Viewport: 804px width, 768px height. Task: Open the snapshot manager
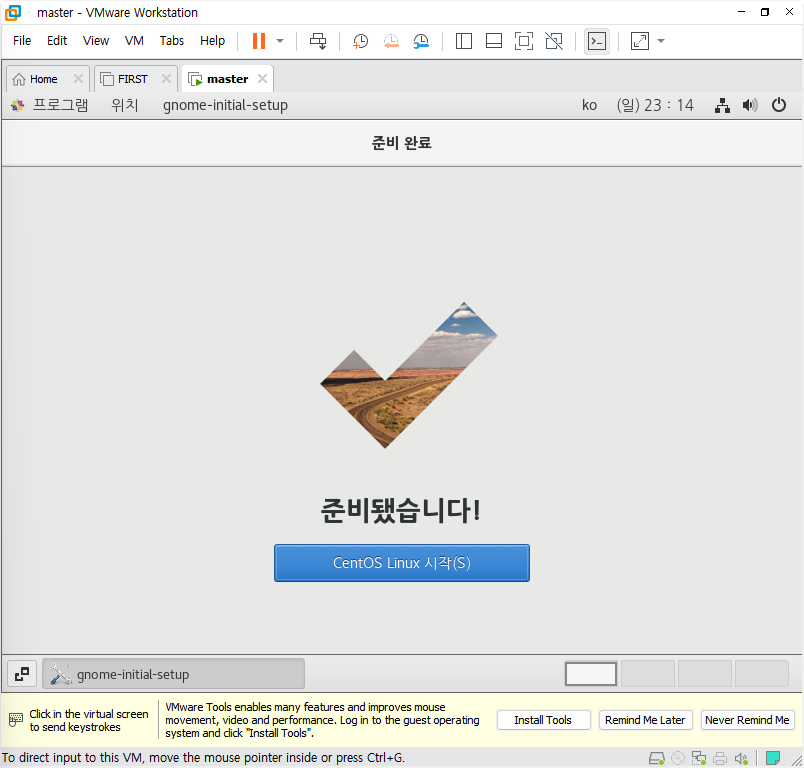coord(421,41)
